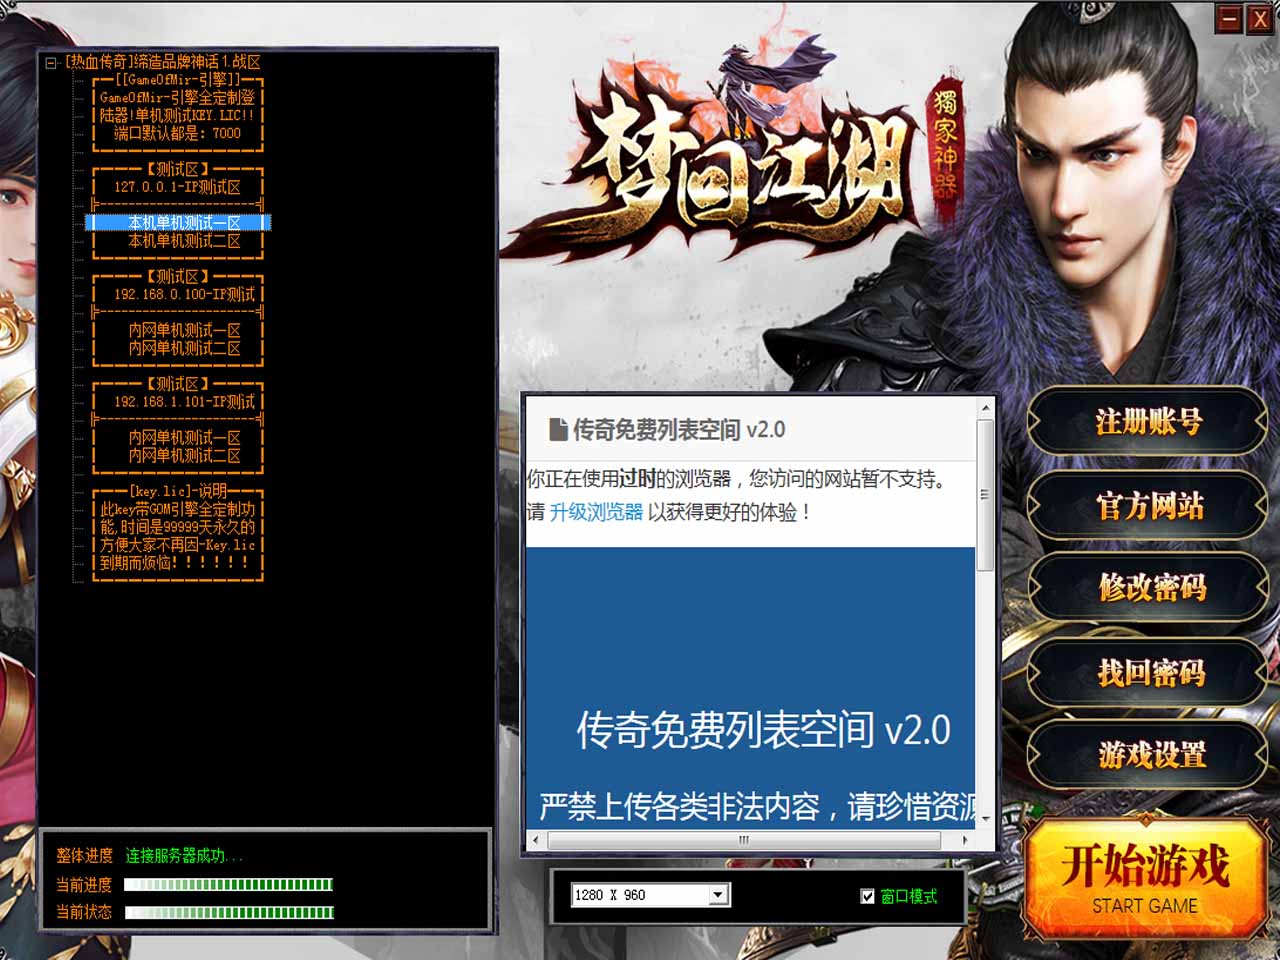Click the 连接服务器成功 status text
Image resolution: width=1280 pixels, height=960 pixels.
pos(183,856)
